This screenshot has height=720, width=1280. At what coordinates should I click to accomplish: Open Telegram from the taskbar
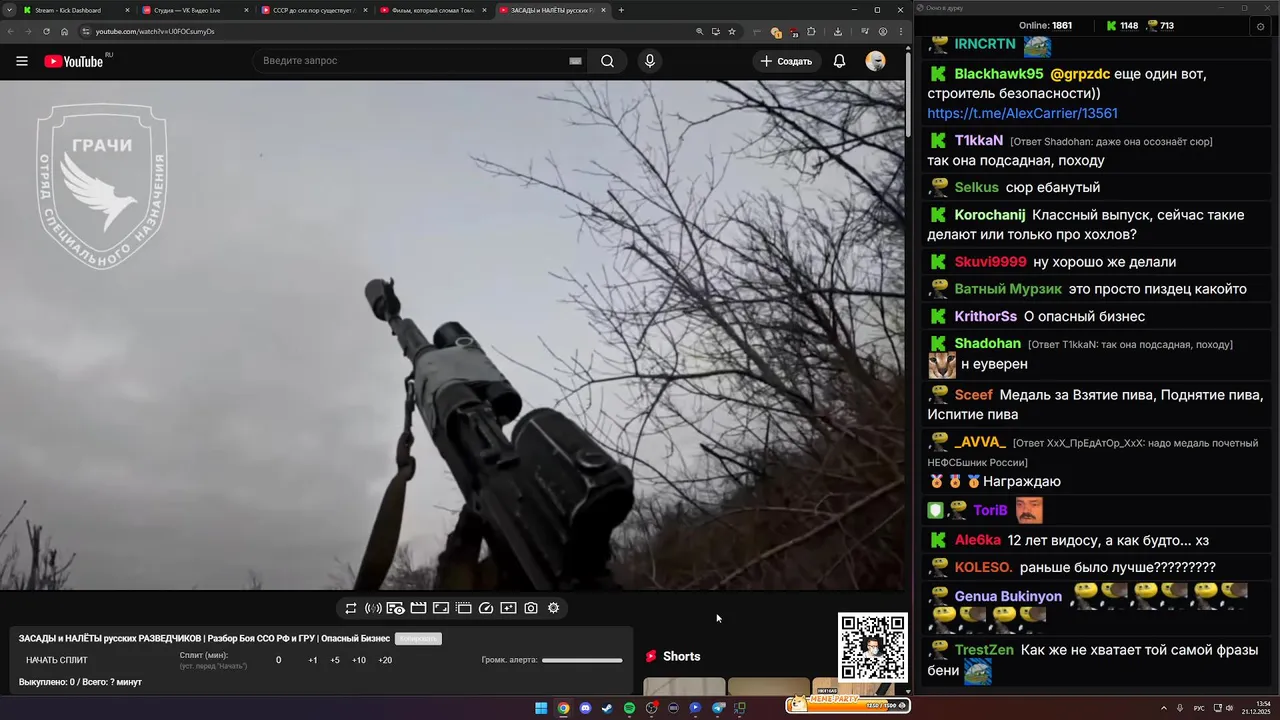[718, 709]
